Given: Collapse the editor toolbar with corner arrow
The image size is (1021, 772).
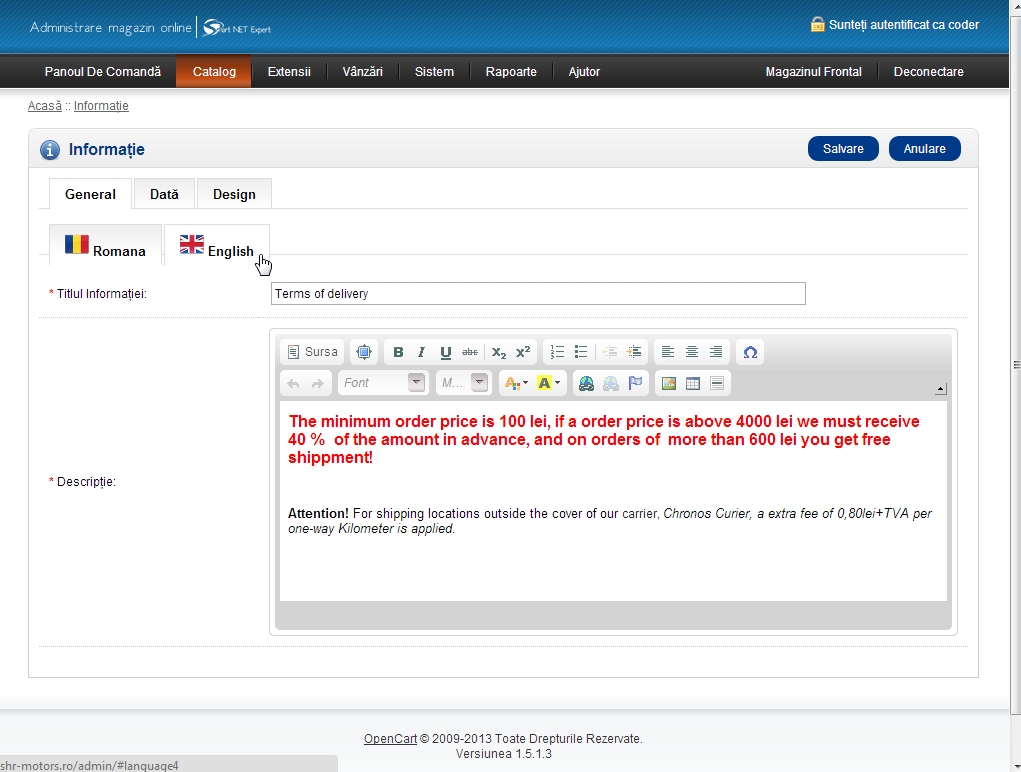Looking at the screenshot, I should pyautogui.click(x=940, y=389).
